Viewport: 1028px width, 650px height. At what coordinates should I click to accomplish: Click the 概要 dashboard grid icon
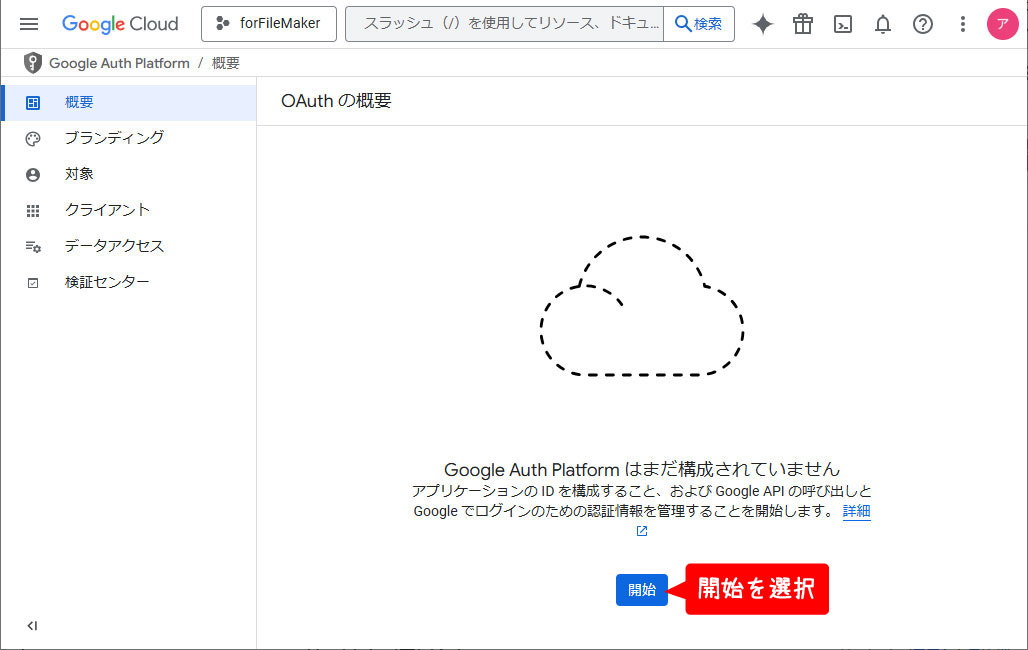tap(33, 103)
